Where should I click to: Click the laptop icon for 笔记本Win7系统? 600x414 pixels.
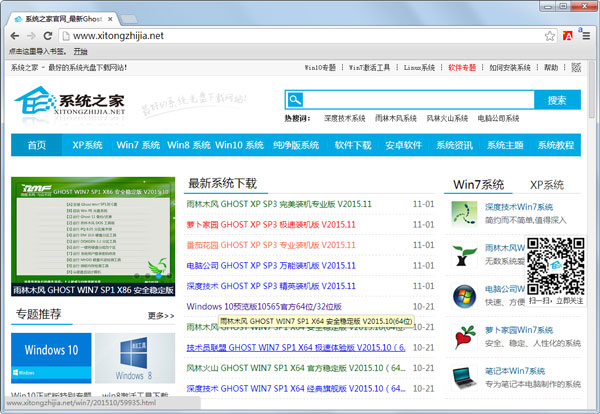[x=464, y=378]
